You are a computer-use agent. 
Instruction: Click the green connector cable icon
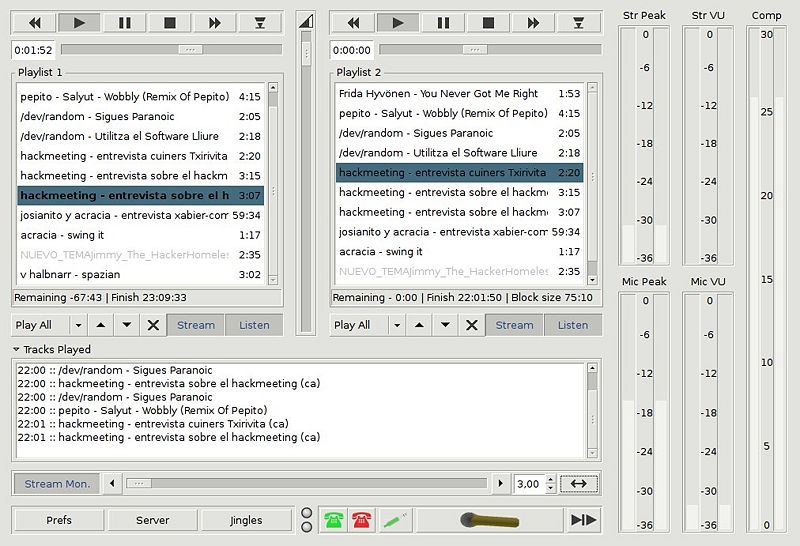394,520
